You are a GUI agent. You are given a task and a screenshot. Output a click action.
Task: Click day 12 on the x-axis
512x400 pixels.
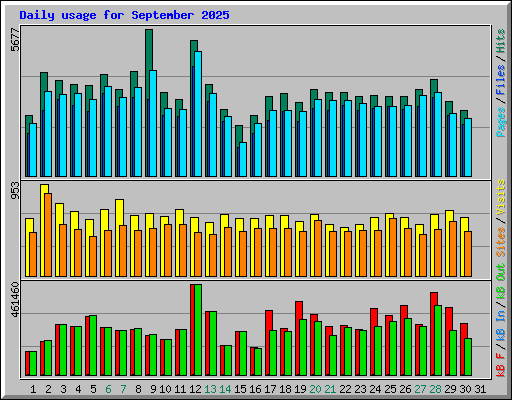[195, 389]
